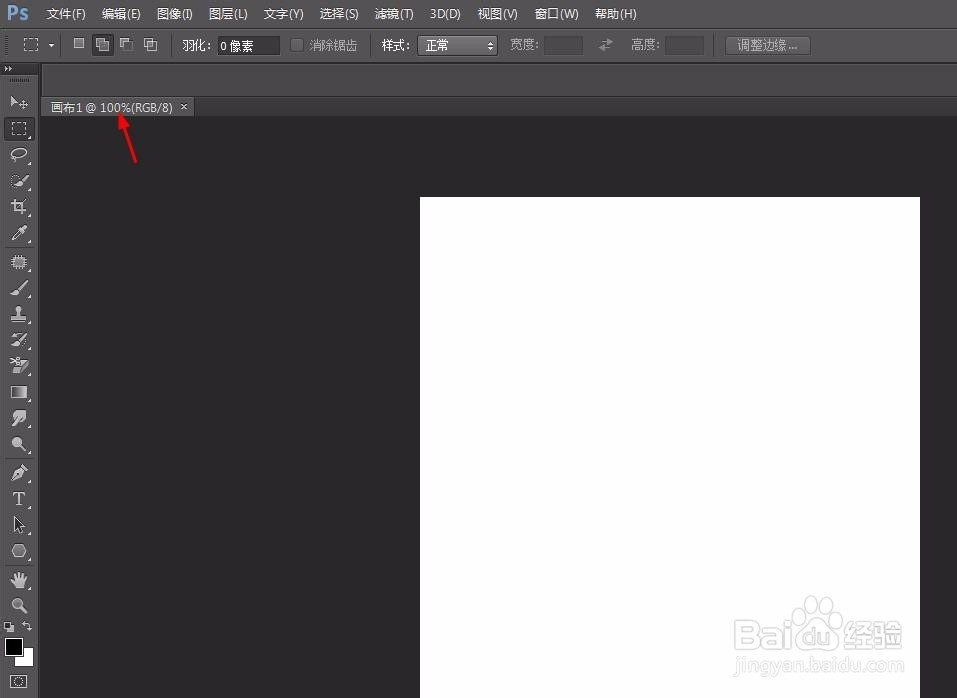Choose Subtract from selection mode

click(126, 44)
